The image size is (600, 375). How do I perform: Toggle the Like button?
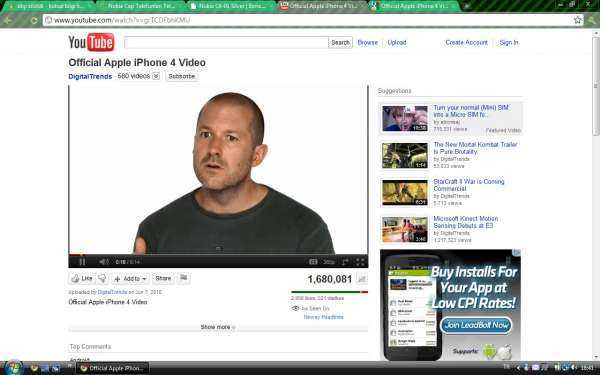click(x=82, y=278)
